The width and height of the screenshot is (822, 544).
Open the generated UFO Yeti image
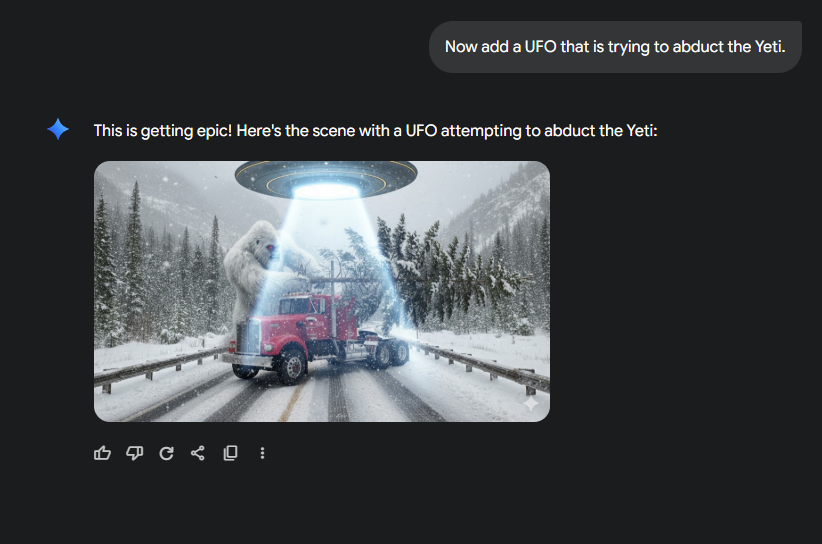click(x=322, y=291)
